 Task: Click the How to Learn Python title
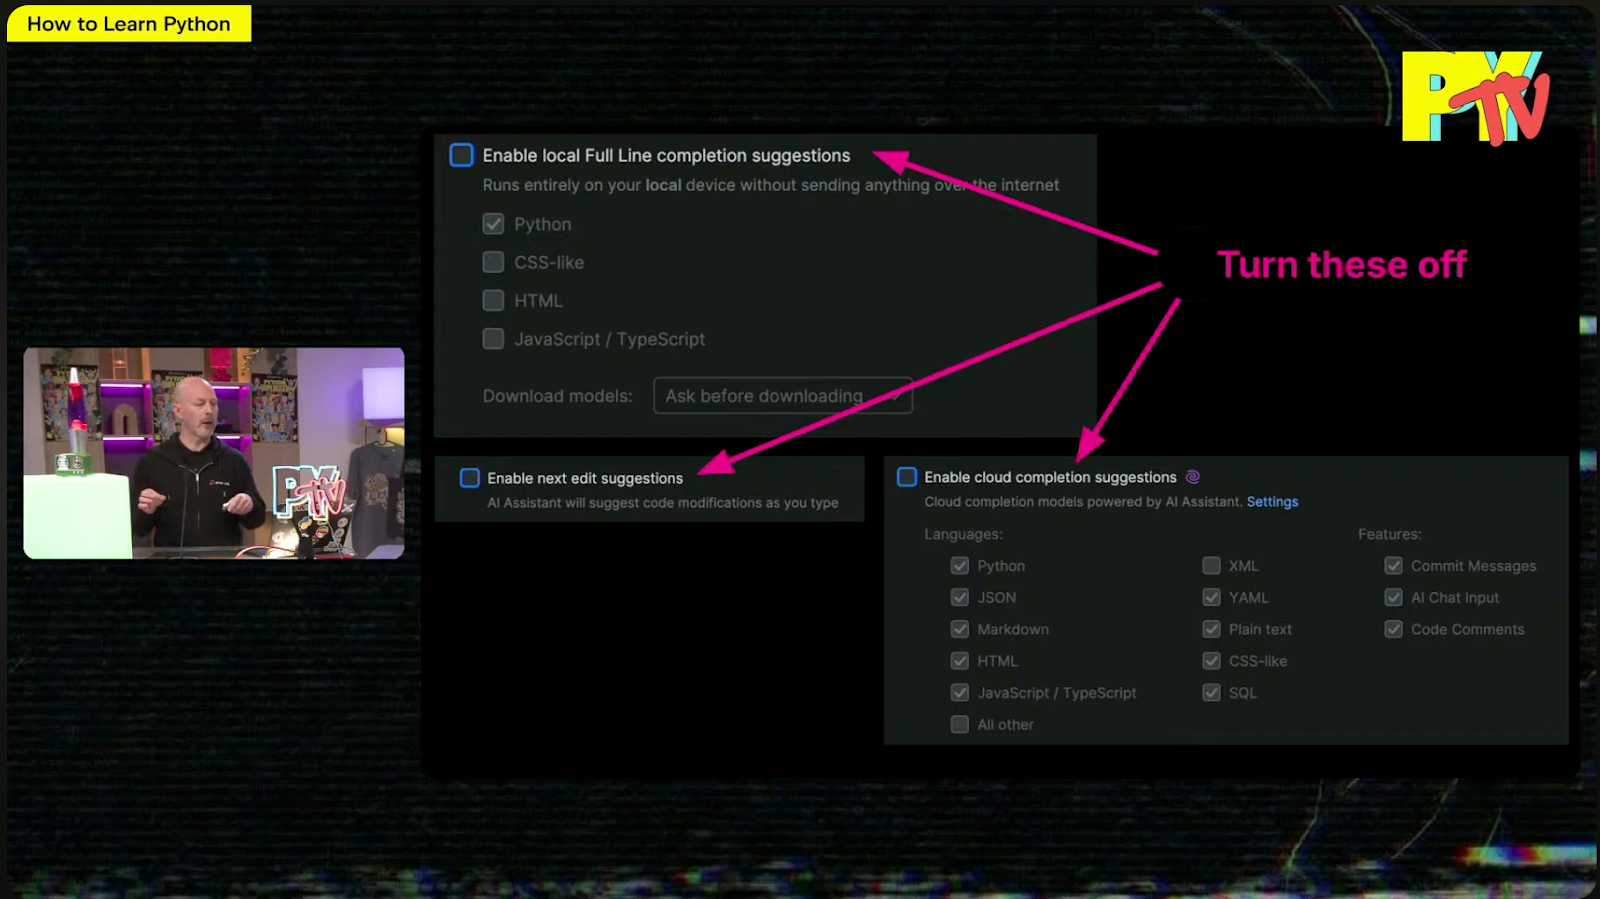(x=129, y=24)
